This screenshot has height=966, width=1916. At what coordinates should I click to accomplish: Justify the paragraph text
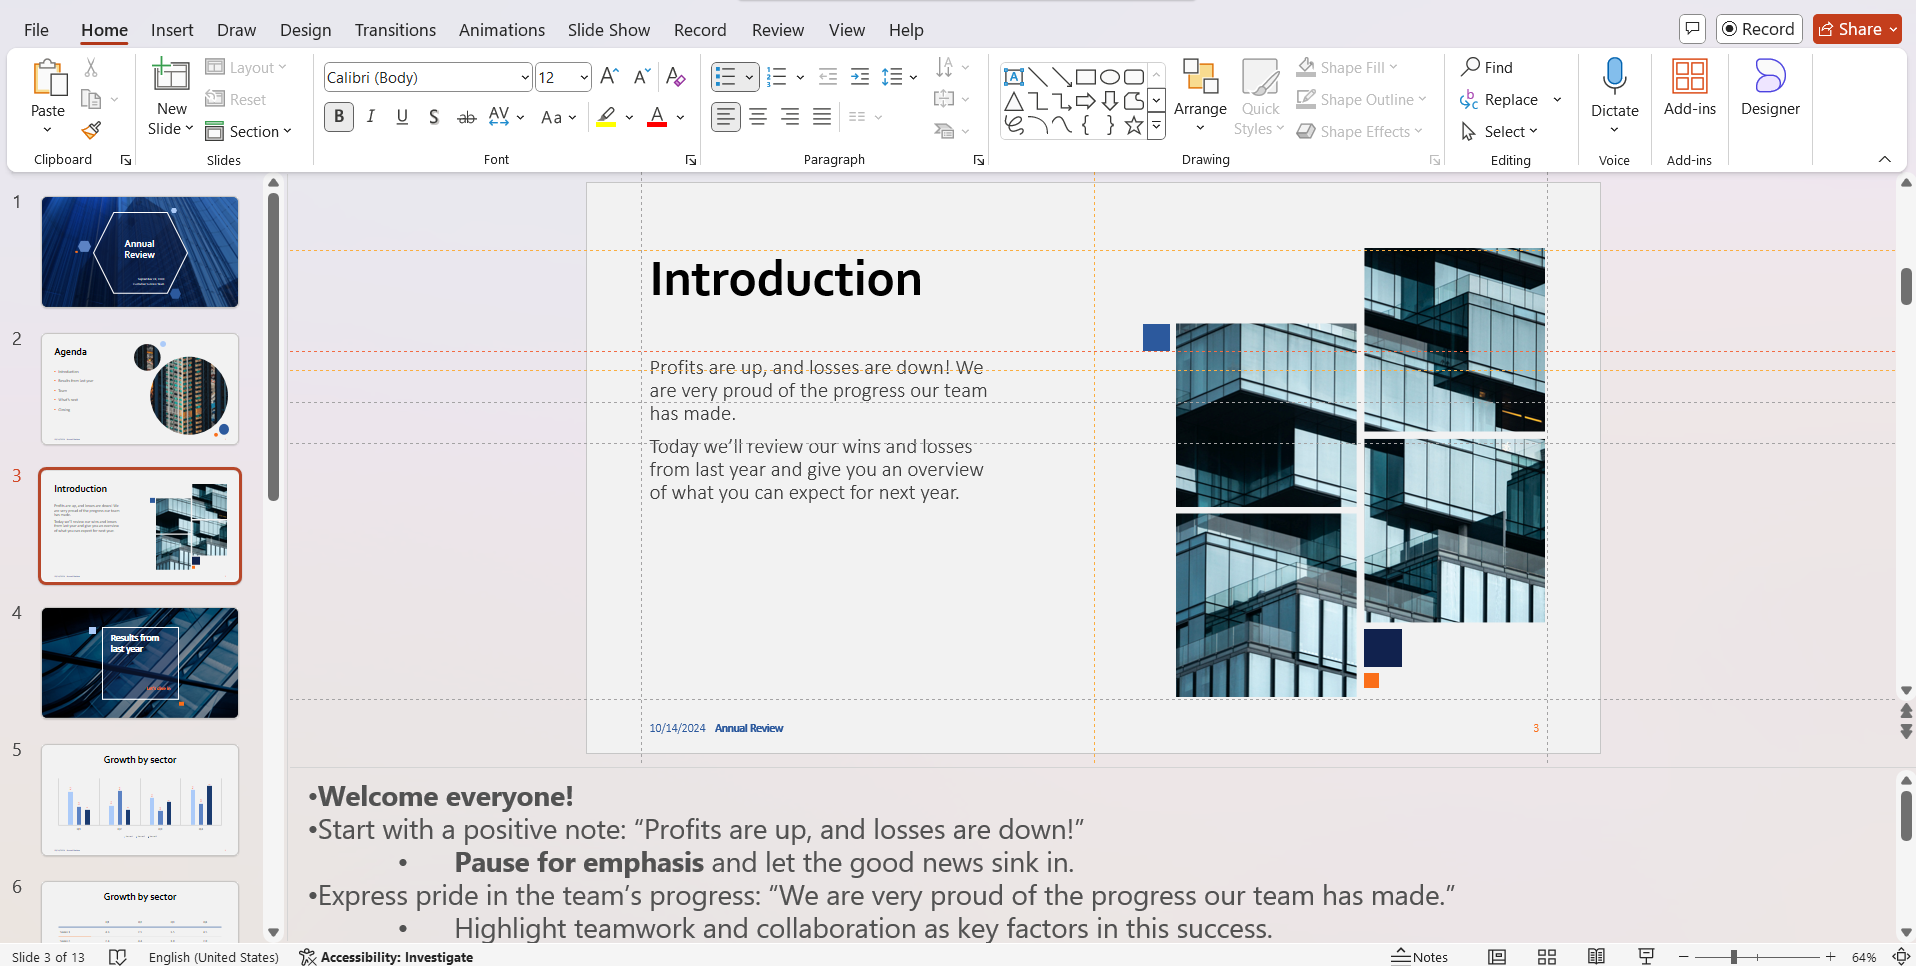(822, 117)
